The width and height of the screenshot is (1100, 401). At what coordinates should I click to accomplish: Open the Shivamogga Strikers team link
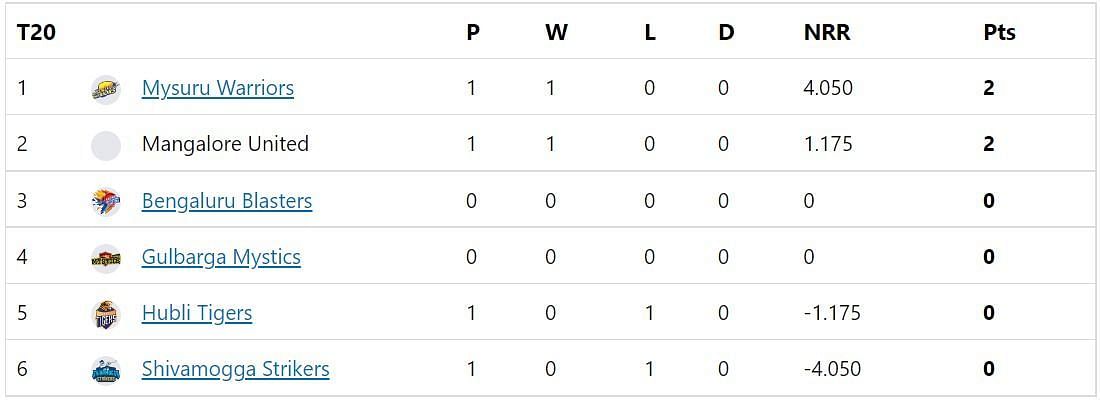235,369
